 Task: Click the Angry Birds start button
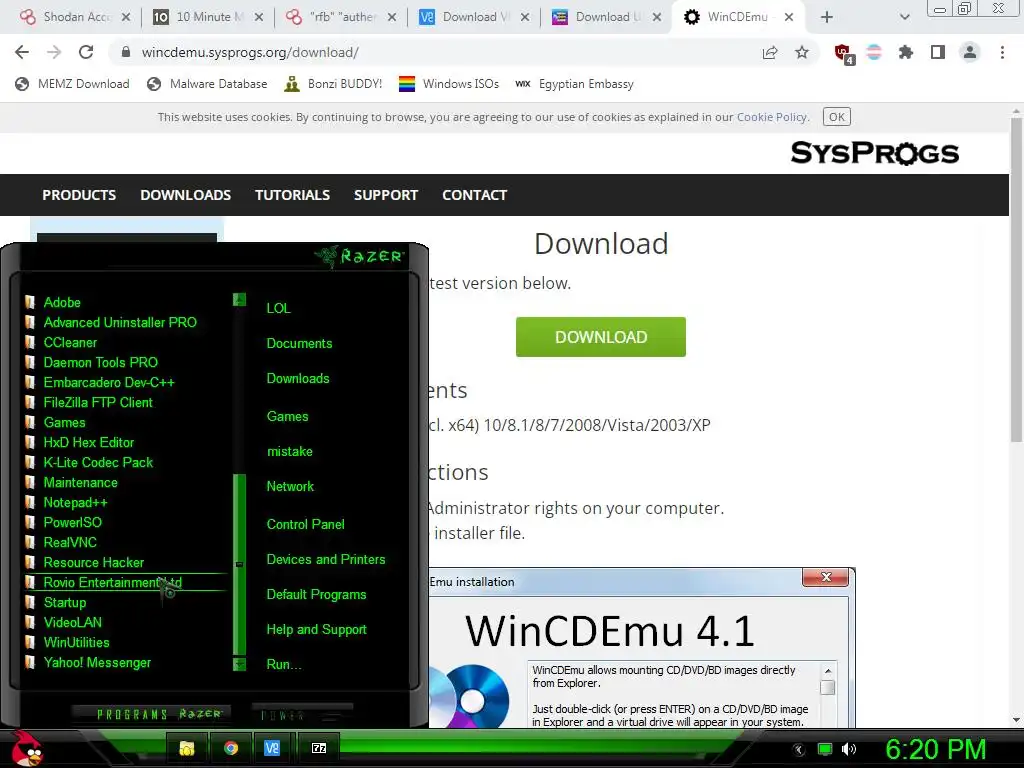pyautogui.click(x=26, y=748)
